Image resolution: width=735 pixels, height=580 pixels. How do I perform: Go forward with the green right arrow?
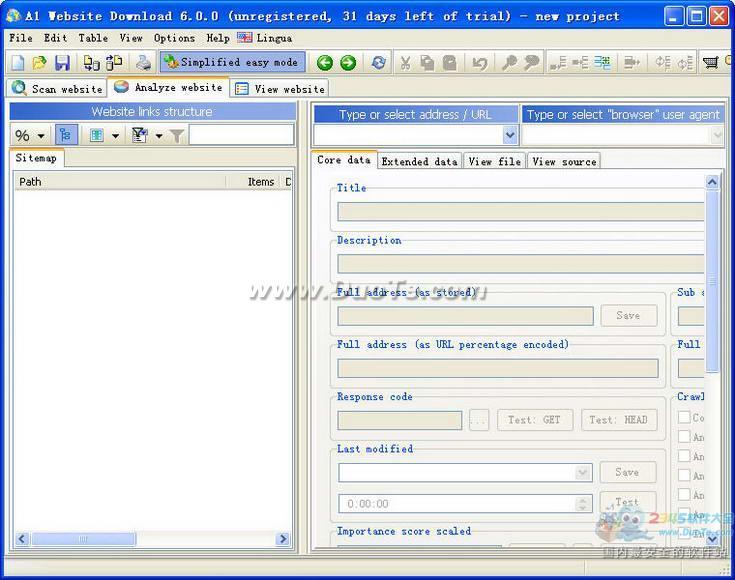coord(348,62)
